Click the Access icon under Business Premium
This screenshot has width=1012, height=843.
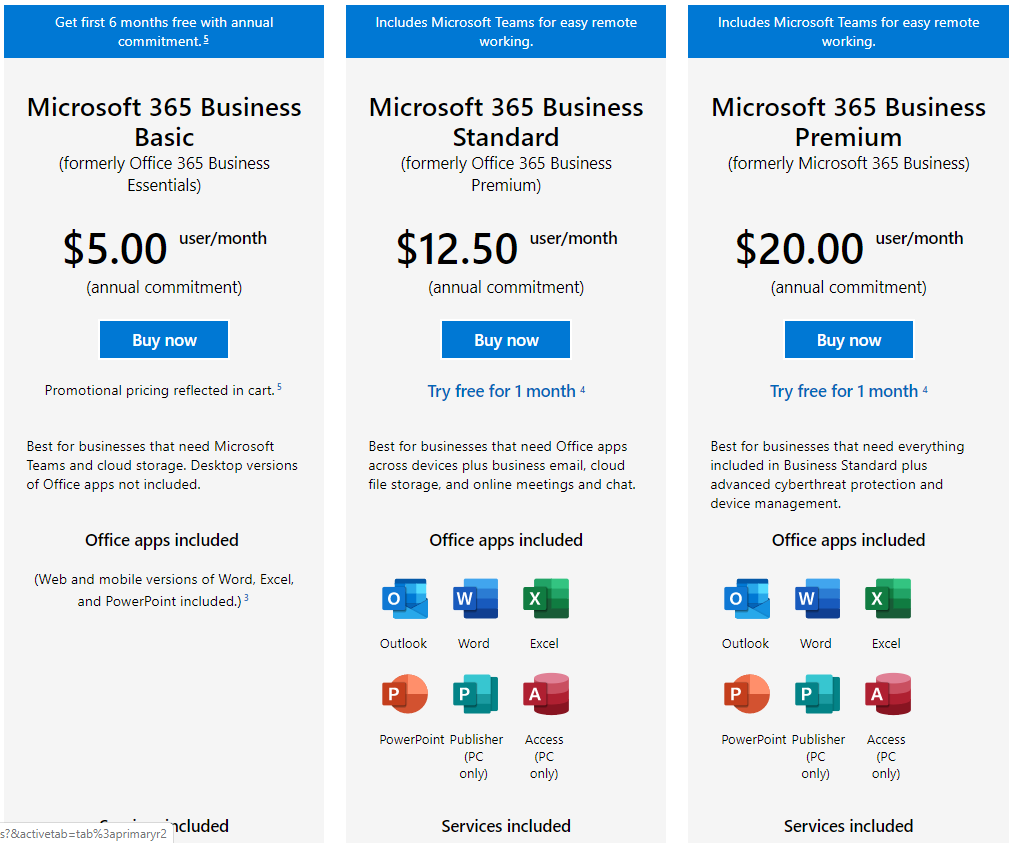888,694
